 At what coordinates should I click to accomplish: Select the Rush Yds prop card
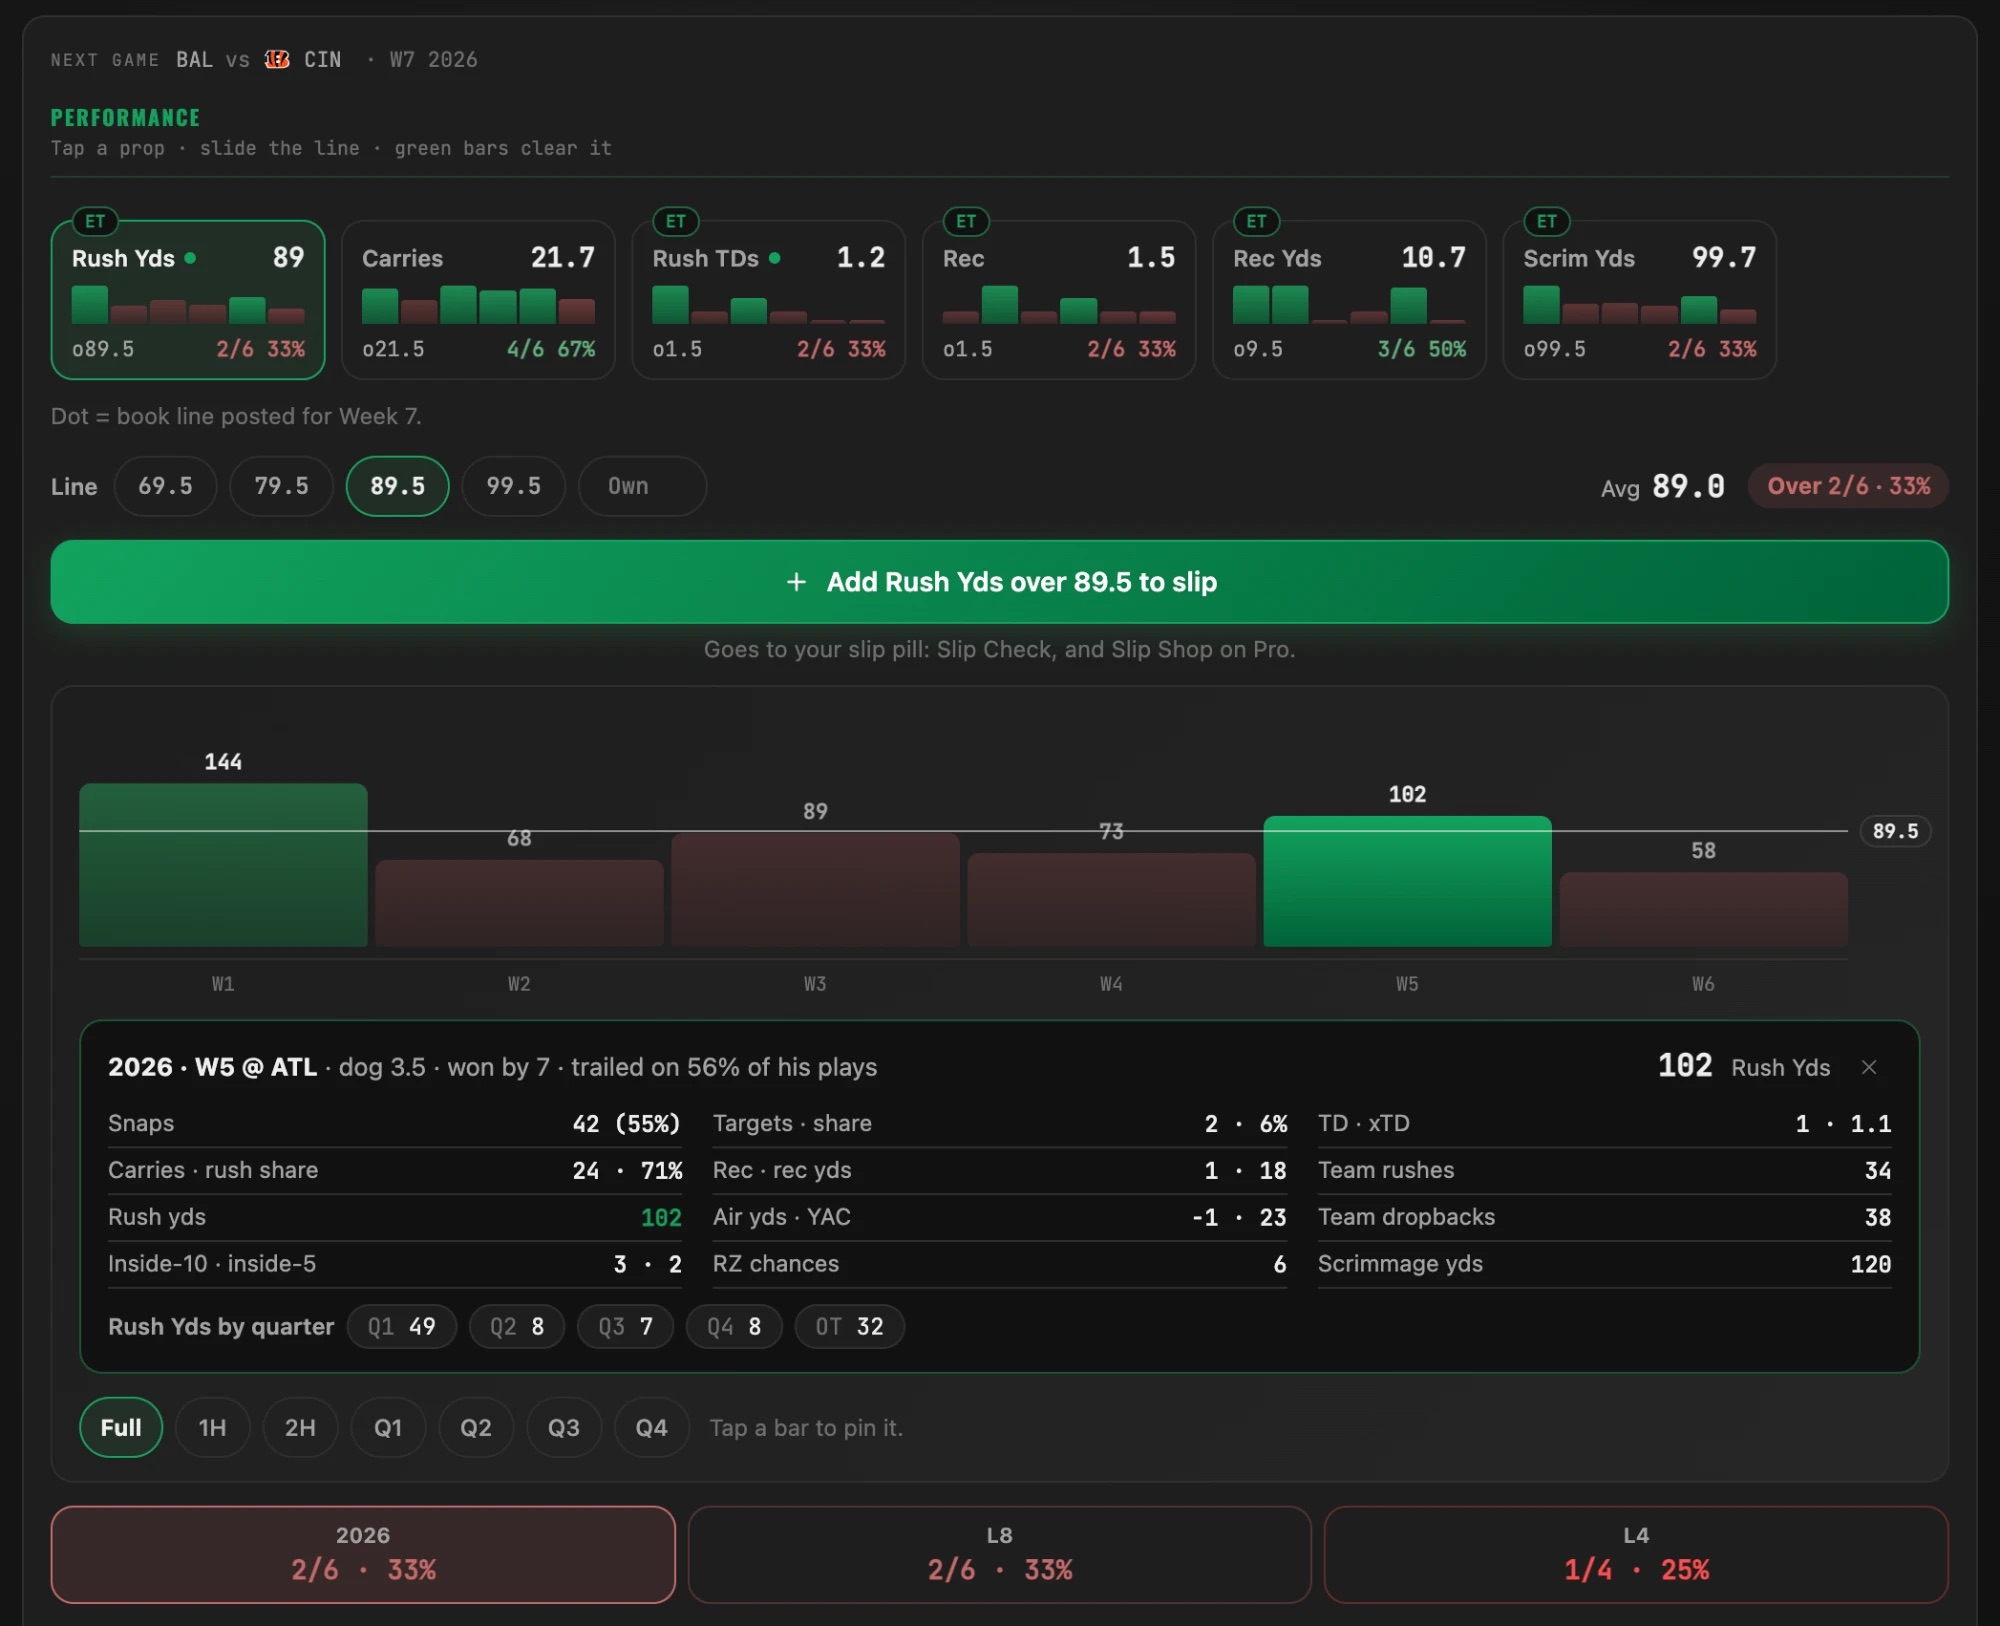click(x=188, y=300)
